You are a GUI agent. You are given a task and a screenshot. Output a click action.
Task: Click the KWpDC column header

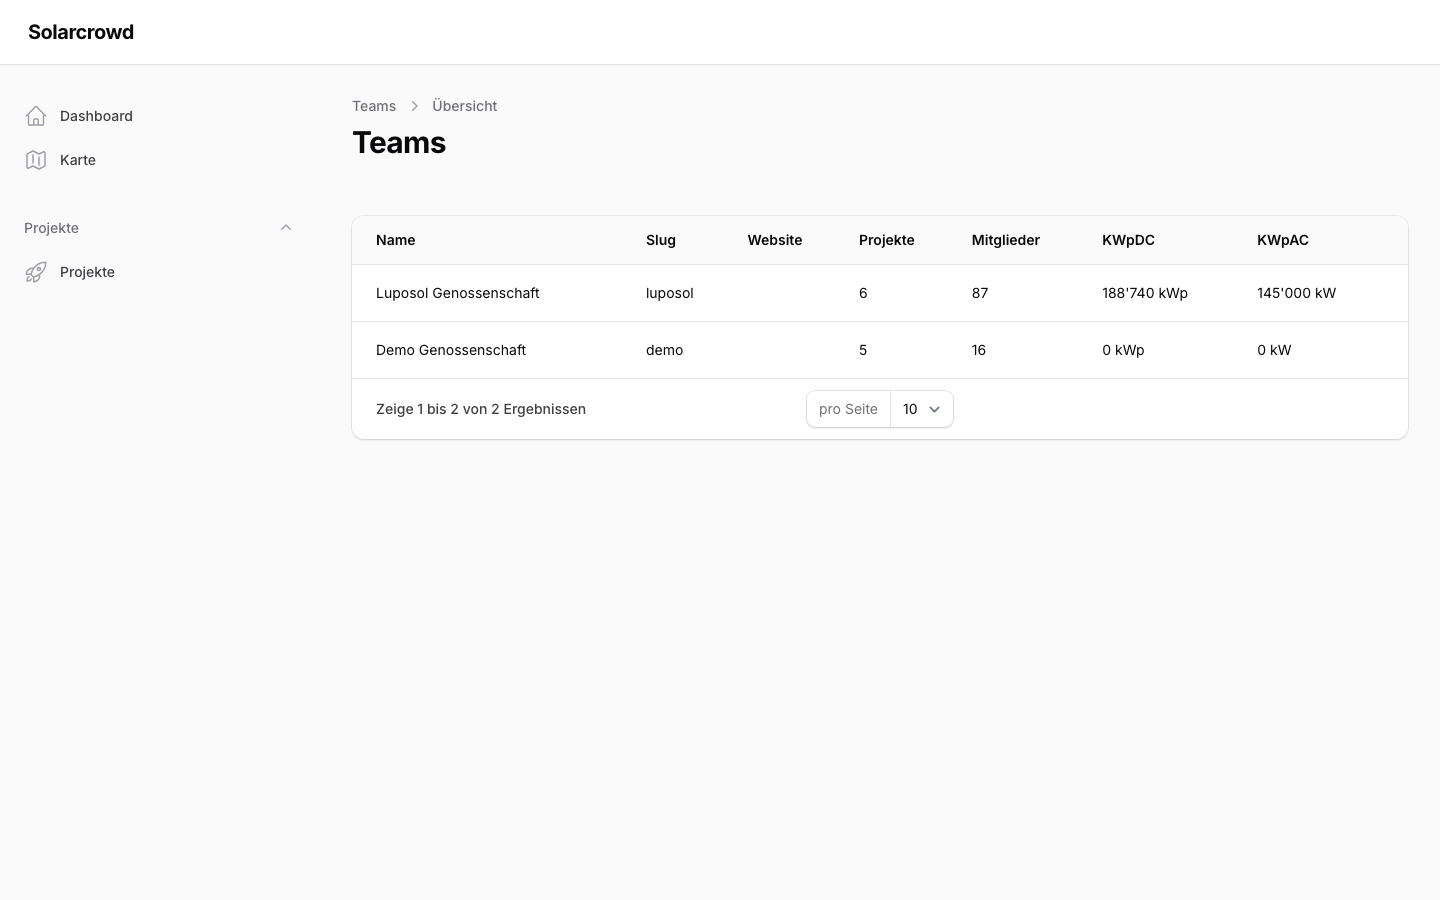[x=1128, y=240]
